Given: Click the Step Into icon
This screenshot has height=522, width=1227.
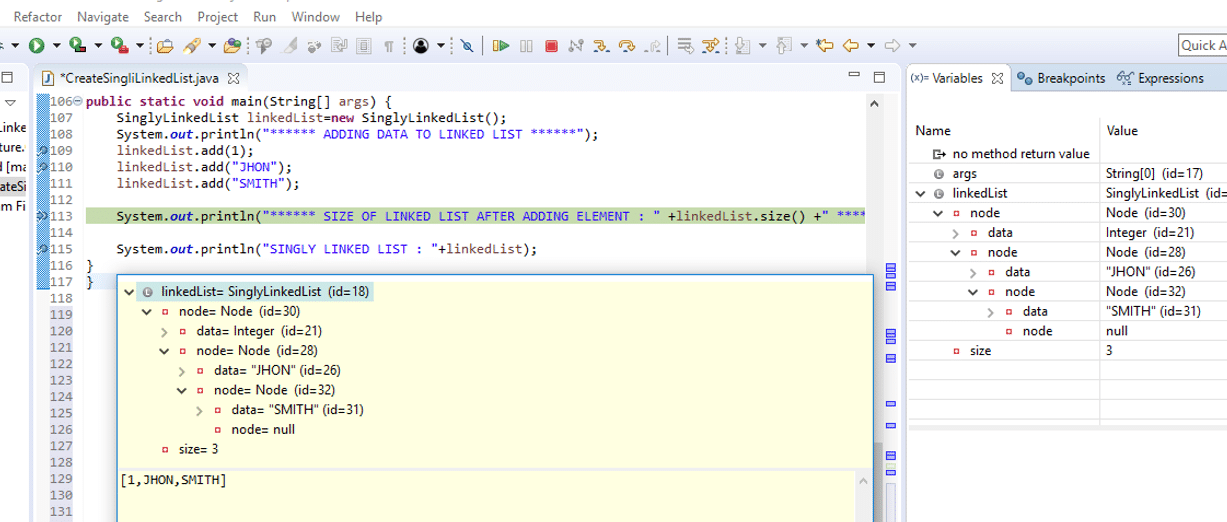Looking at the screenshot, I should [x=601, y=45].
